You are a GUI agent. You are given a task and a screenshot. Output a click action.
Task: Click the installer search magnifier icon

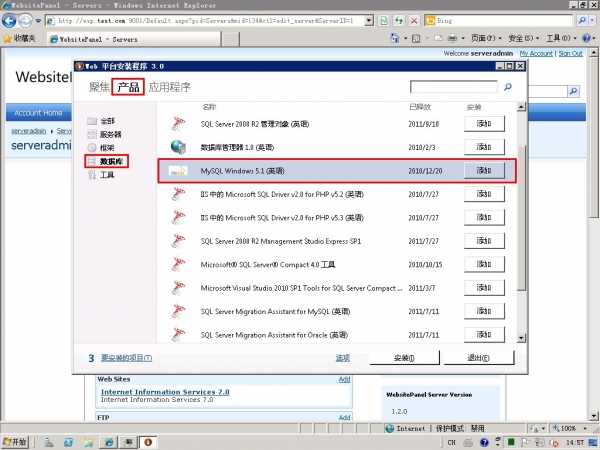(x=508, y=87)
